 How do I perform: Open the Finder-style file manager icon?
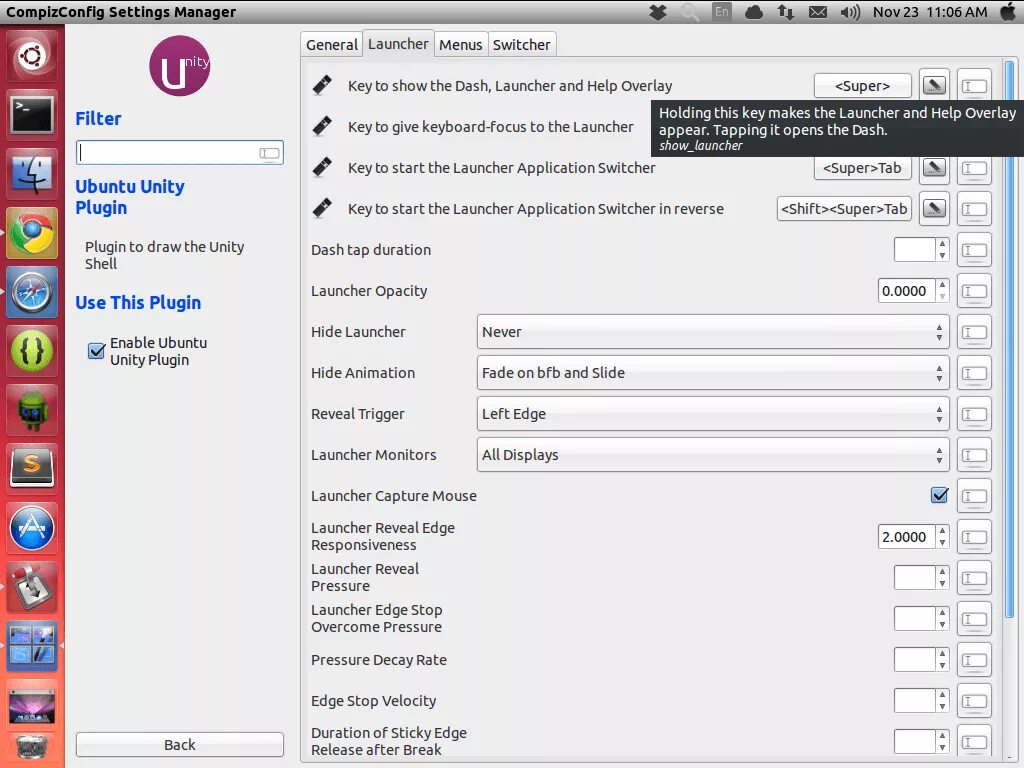[x=32, y=174]
